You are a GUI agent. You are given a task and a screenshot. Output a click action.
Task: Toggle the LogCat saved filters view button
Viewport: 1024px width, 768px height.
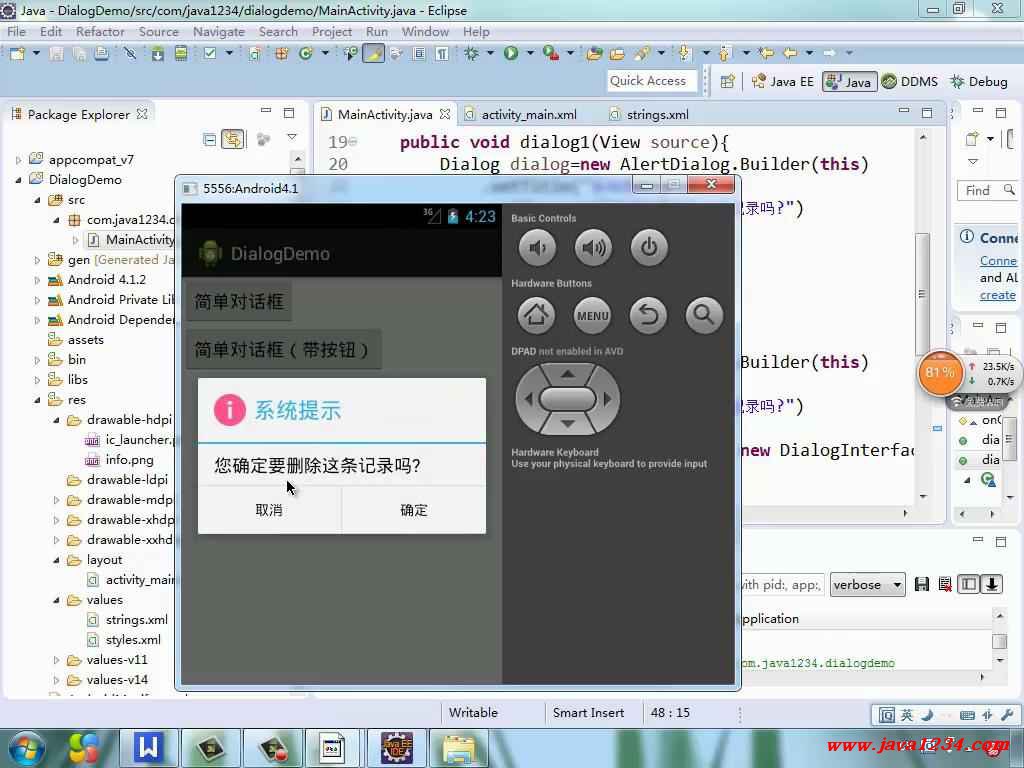pos(968,584)
